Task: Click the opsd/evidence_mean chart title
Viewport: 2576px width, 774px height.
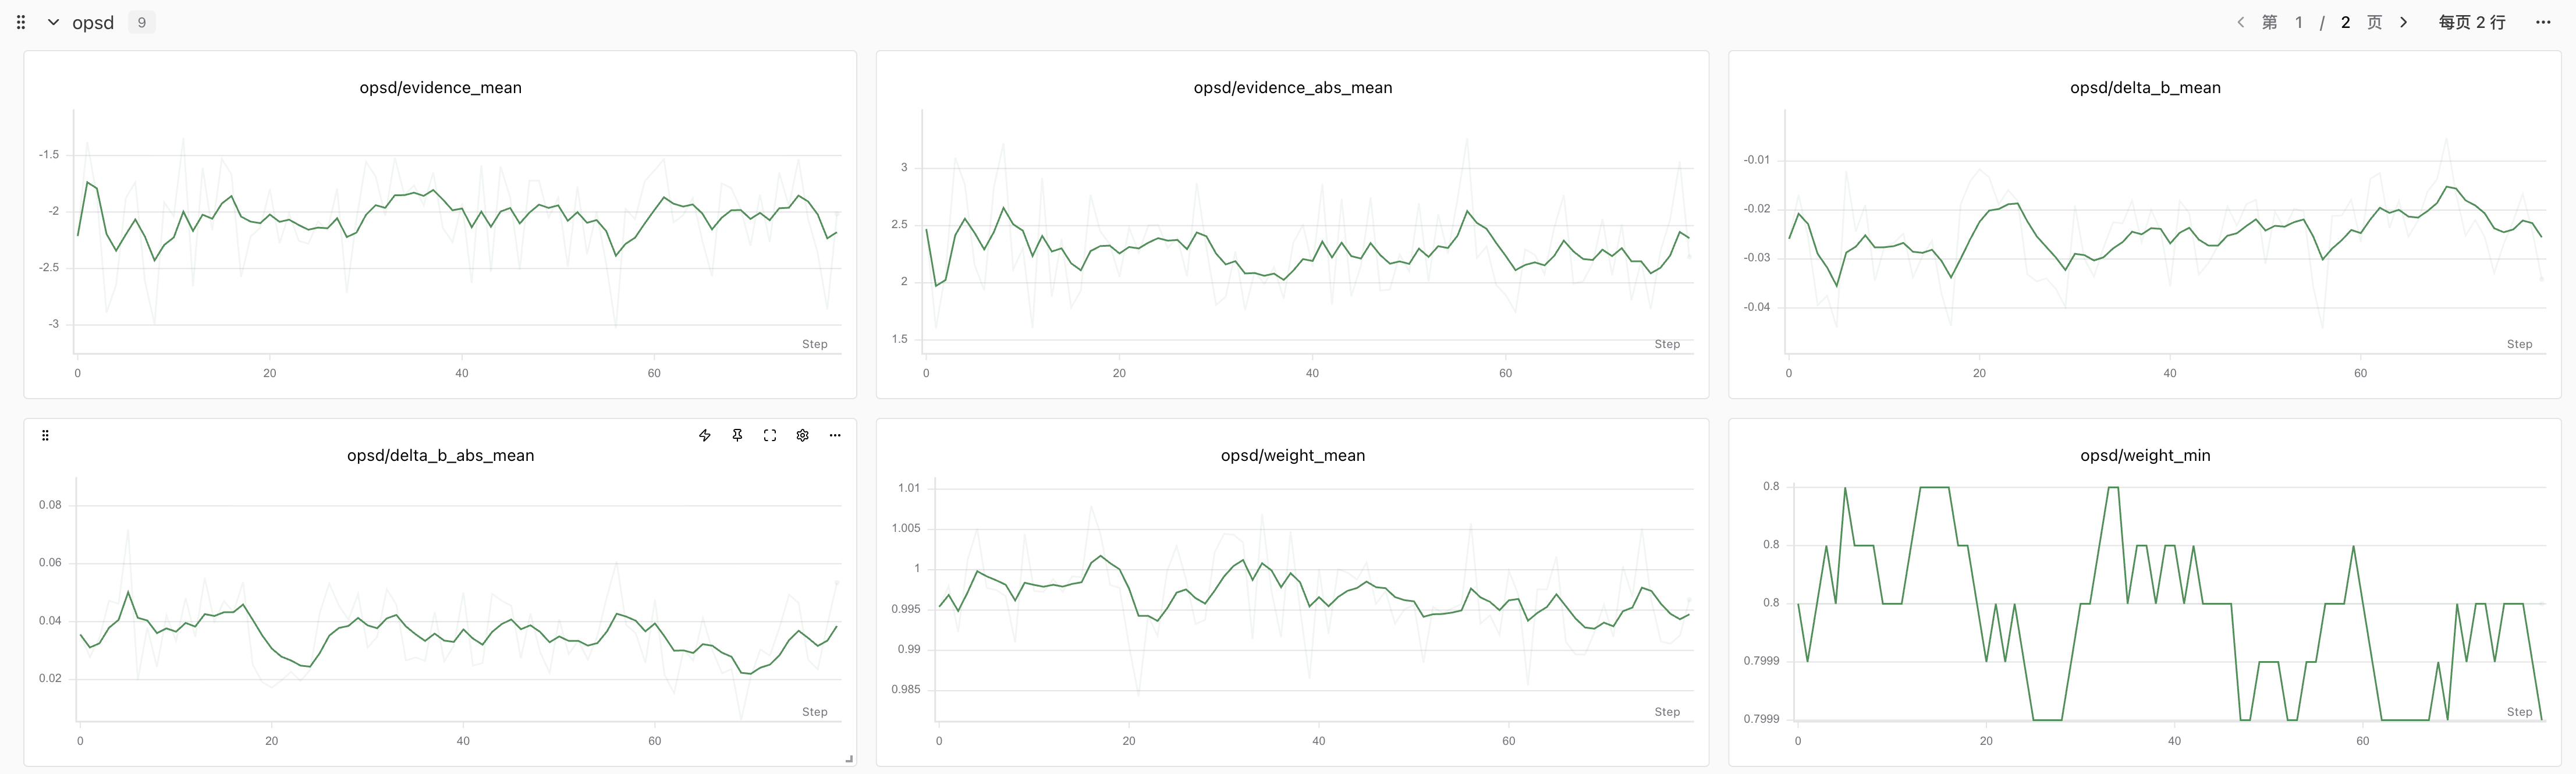Action: (x=440, y=87)
